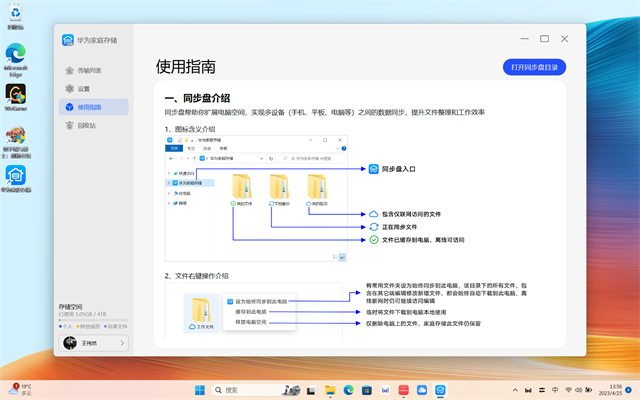The height and width of the screenshot is (400, 640).
Task: Click the battery status icon
Action: point(589,390)
